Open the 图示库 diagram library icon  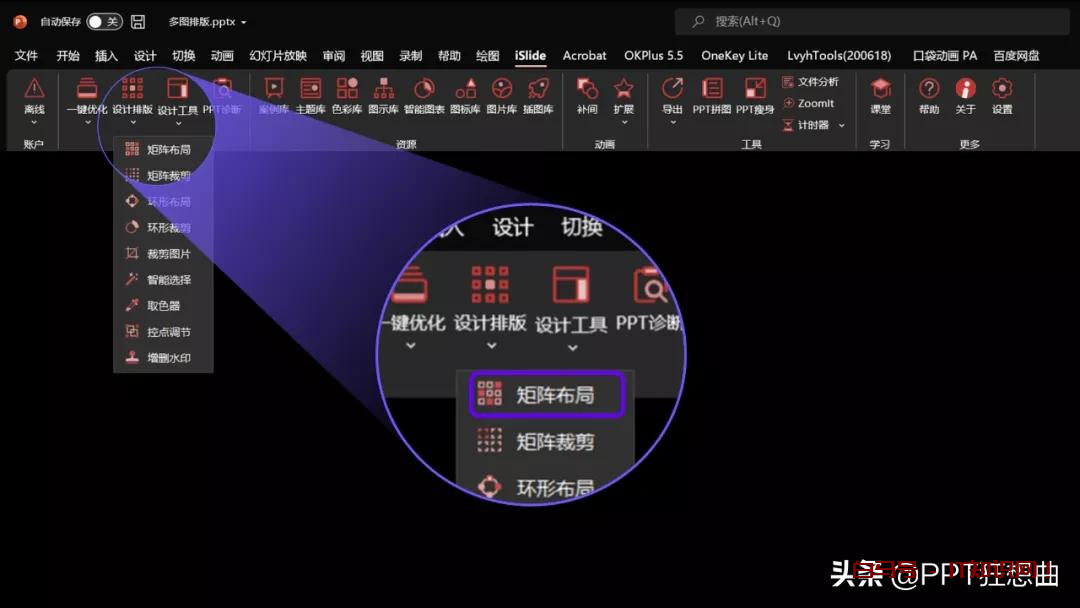383,95
